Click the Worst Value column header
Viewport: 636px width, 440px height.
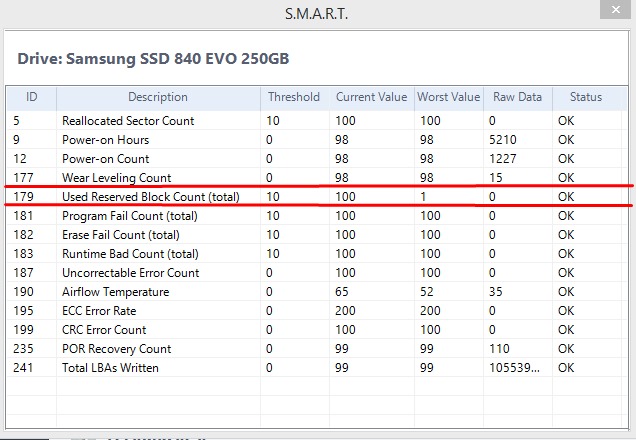tap(449, 97)
